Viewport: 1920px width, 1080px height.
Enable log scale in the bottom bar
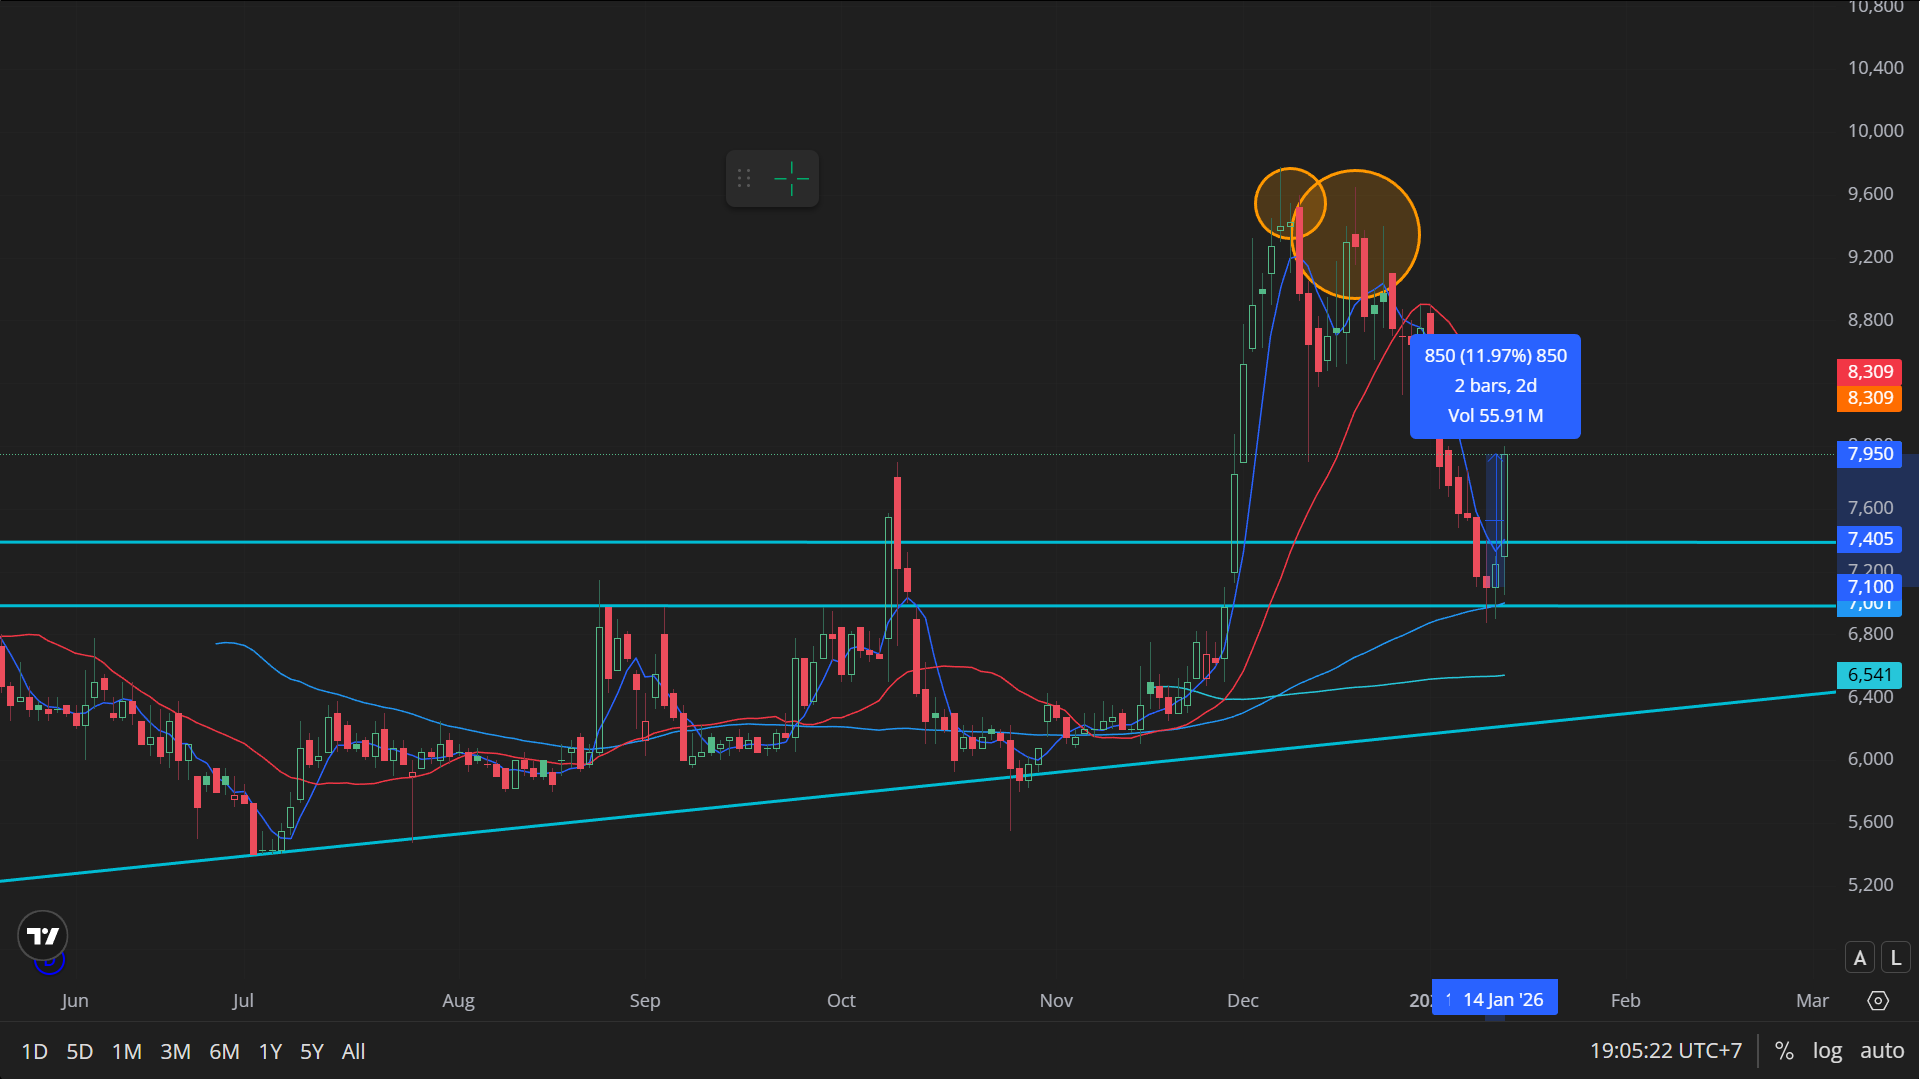(1827, 1051)
